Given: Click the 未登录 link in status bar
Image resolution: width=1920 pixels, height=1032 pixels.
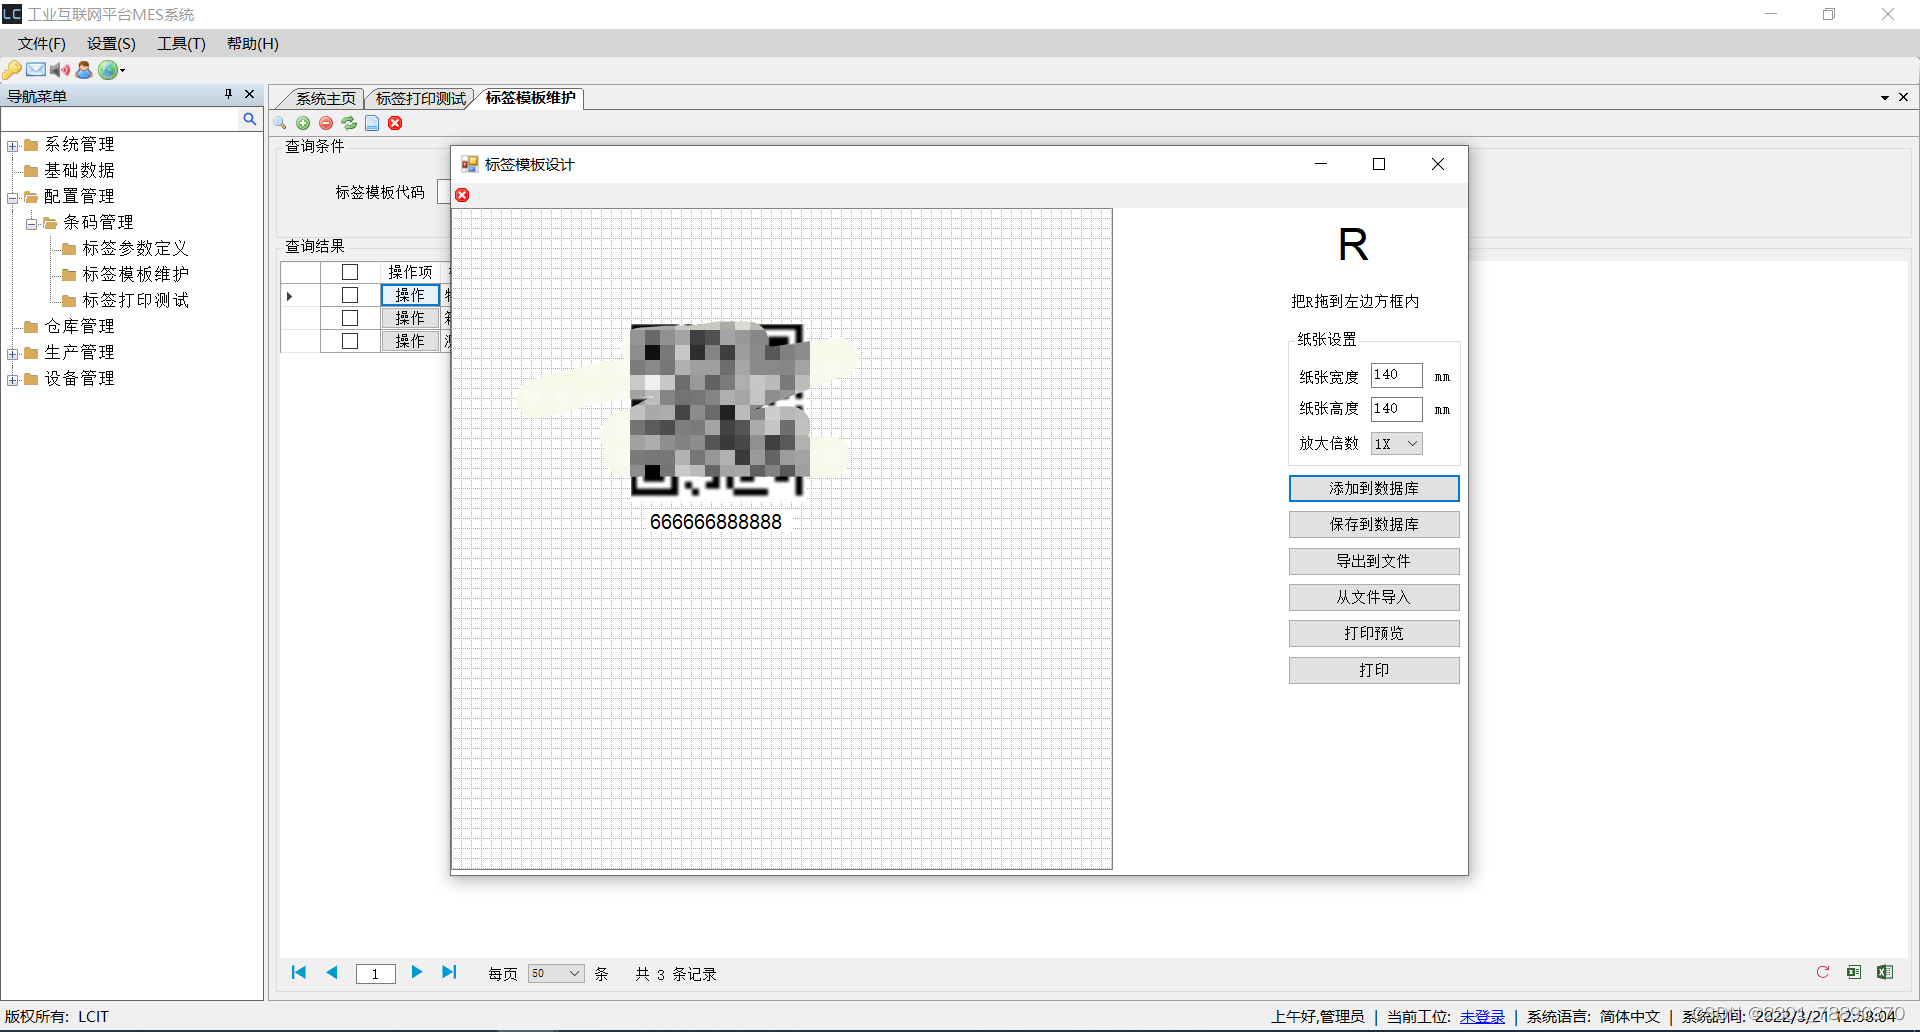Looking at the screenshot, I should pos(1482,1016).
